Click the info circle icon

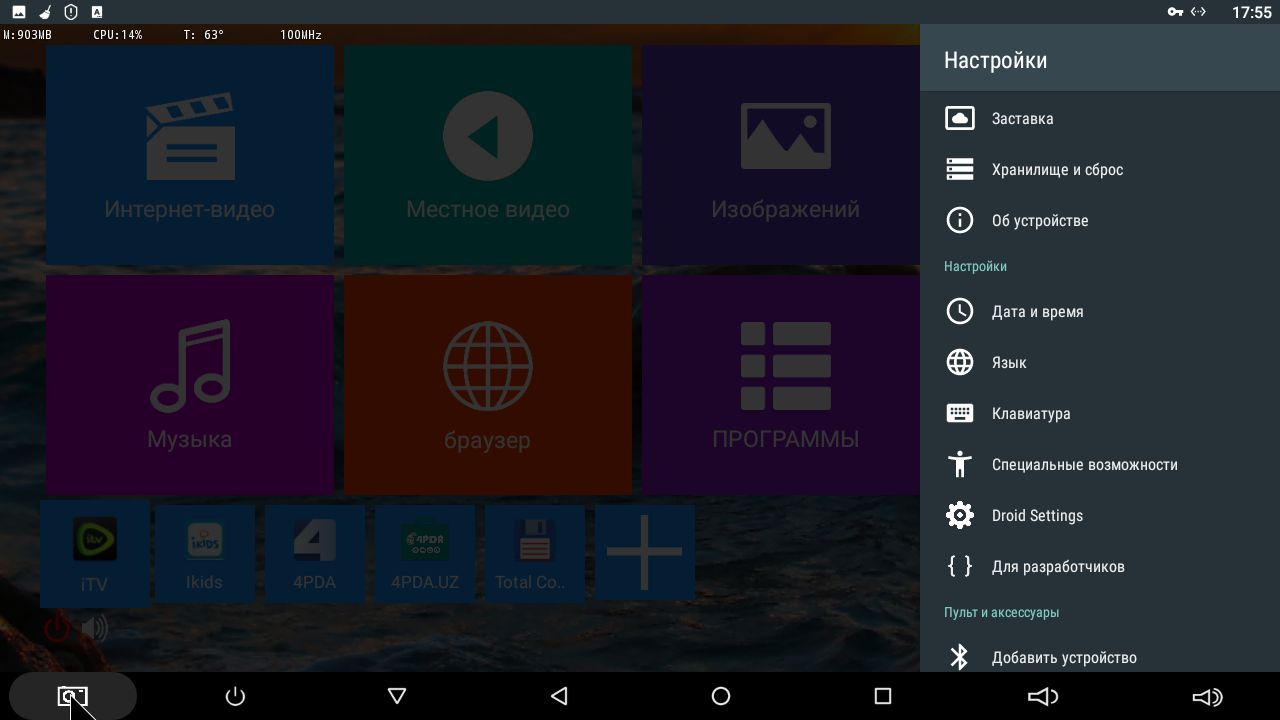960,220
